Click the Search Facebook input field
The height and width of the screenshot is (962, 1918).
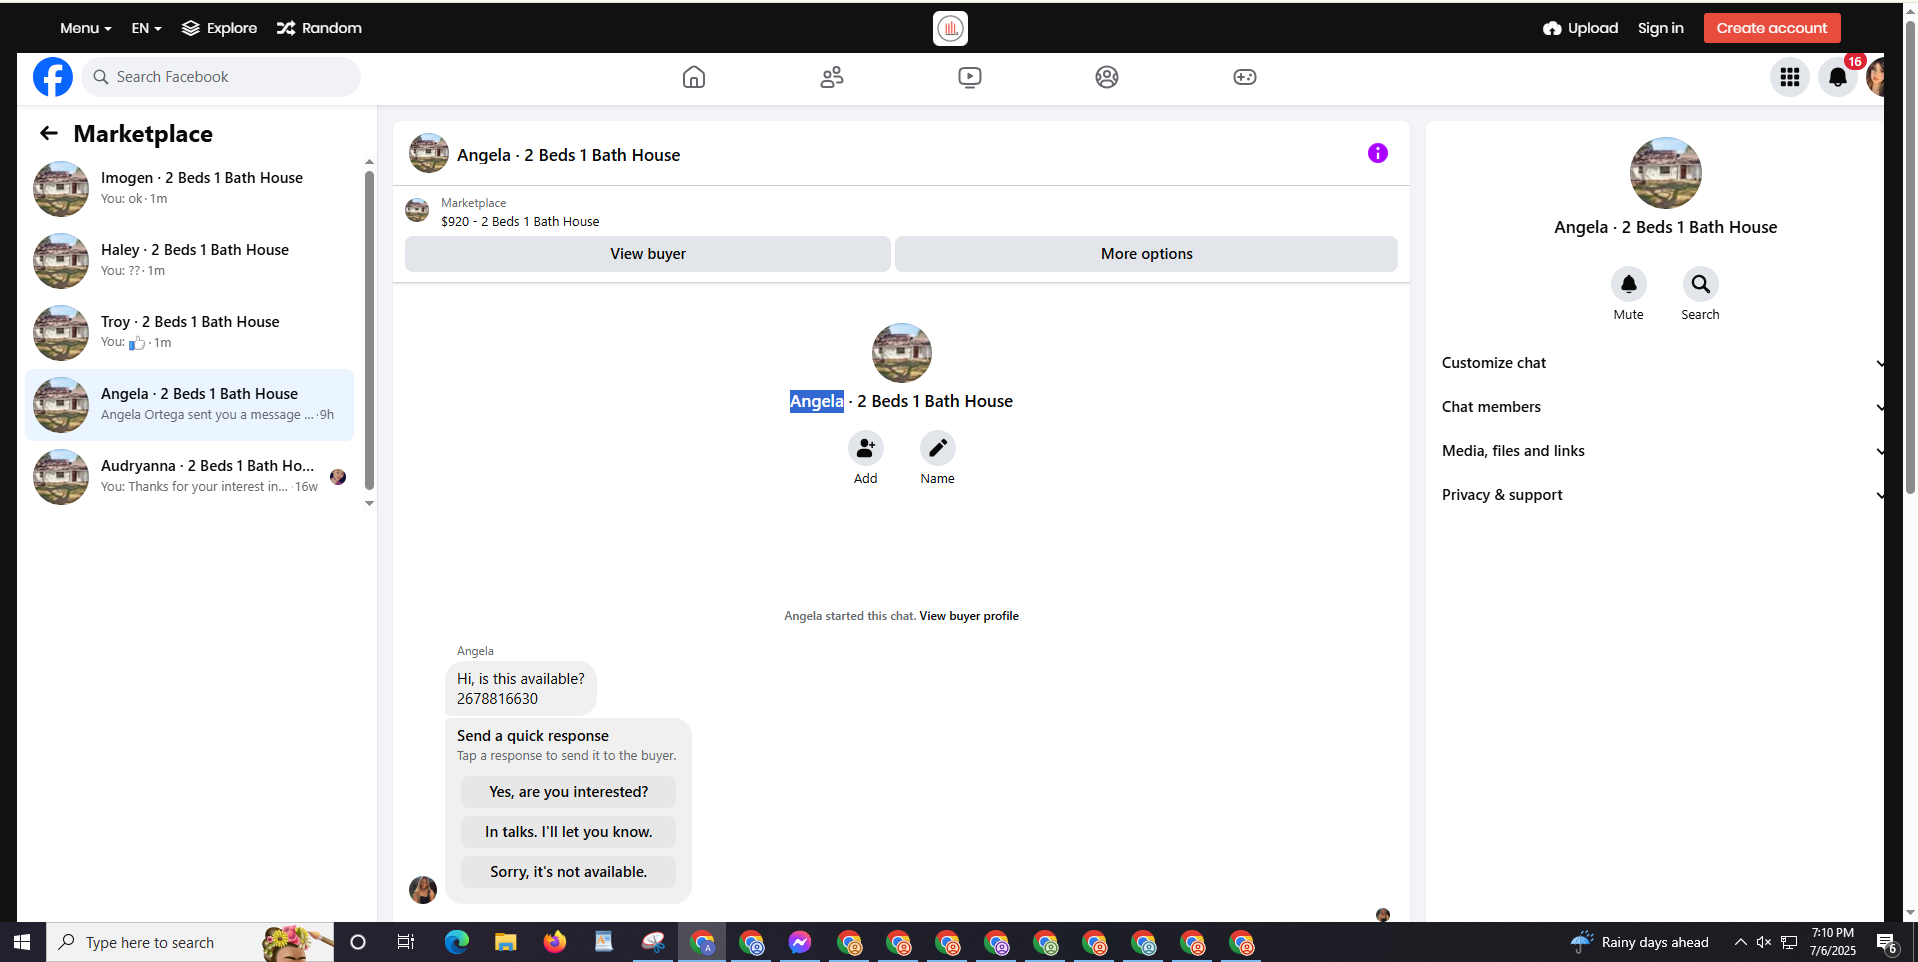pyautogui.click(x=221, y=77)
